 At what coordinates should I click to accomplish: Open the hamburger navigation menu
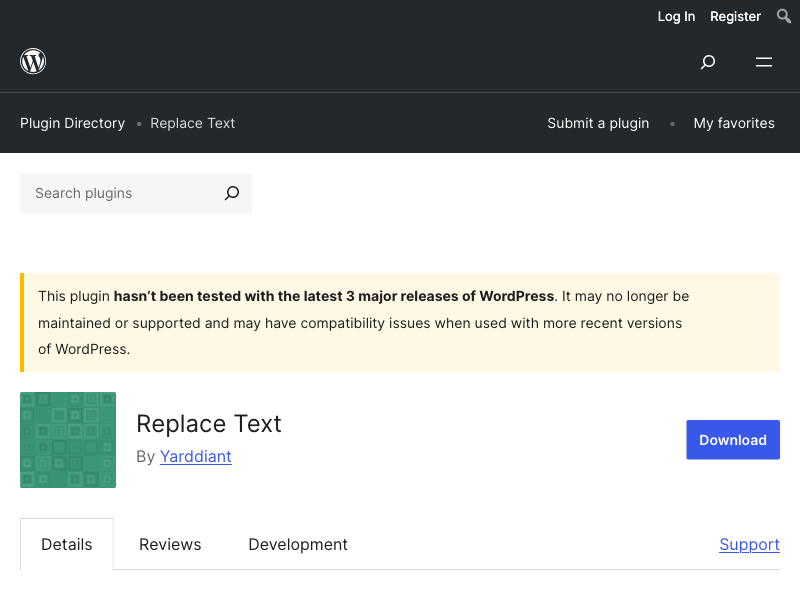pyautogui.click(x=764, y=62)
